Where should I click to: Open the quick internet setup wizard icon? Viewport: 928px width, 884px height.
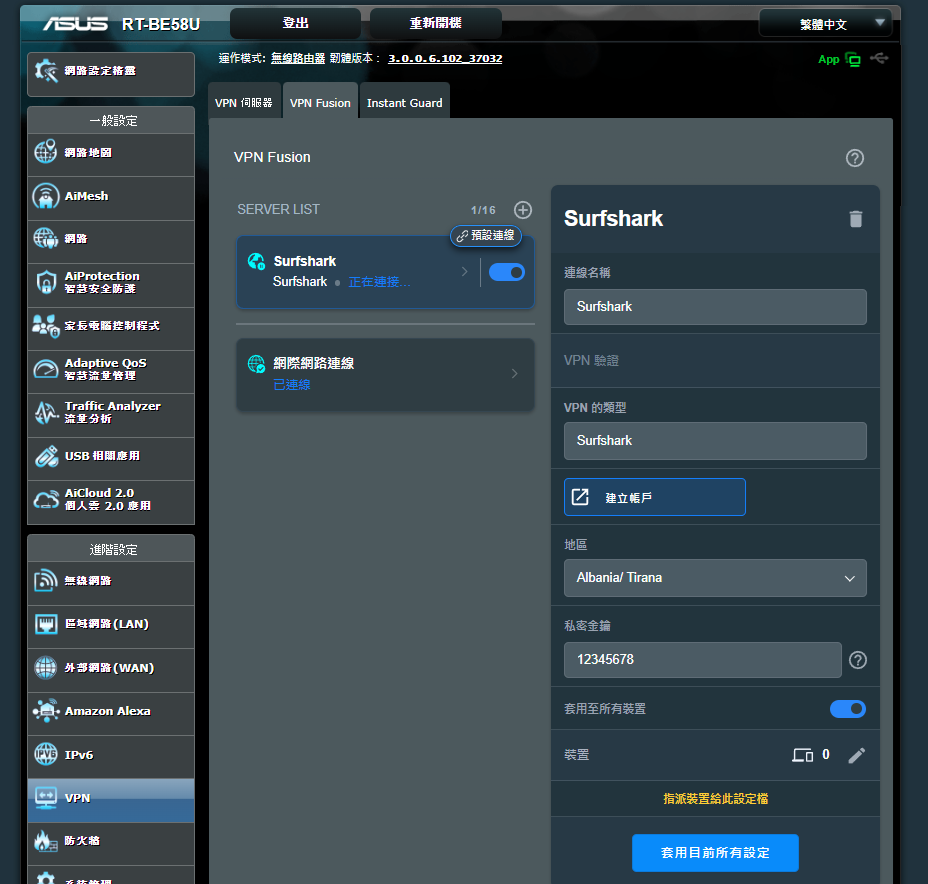click(46, 71)
